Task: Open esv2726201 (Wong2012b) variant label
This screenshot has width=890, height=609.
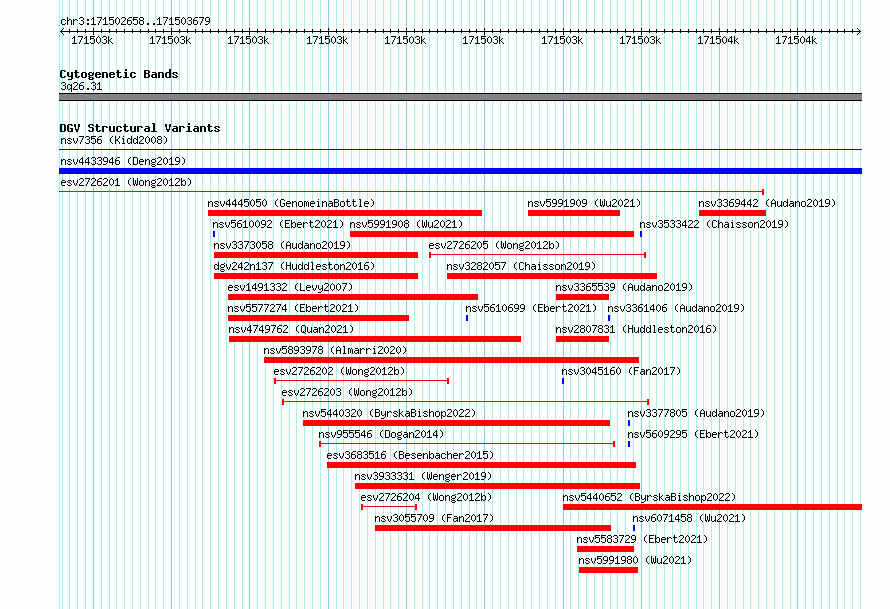Action: click(x=126, y=182)
